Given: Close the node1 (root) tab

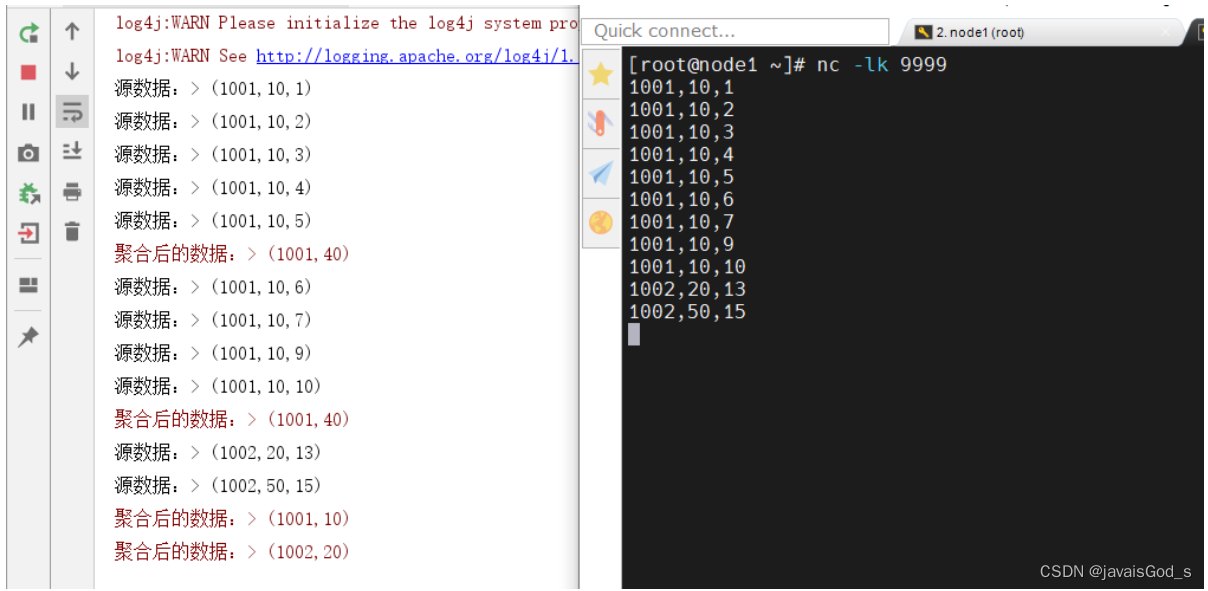Looking at the screenshot, I should pos(1166,32).
